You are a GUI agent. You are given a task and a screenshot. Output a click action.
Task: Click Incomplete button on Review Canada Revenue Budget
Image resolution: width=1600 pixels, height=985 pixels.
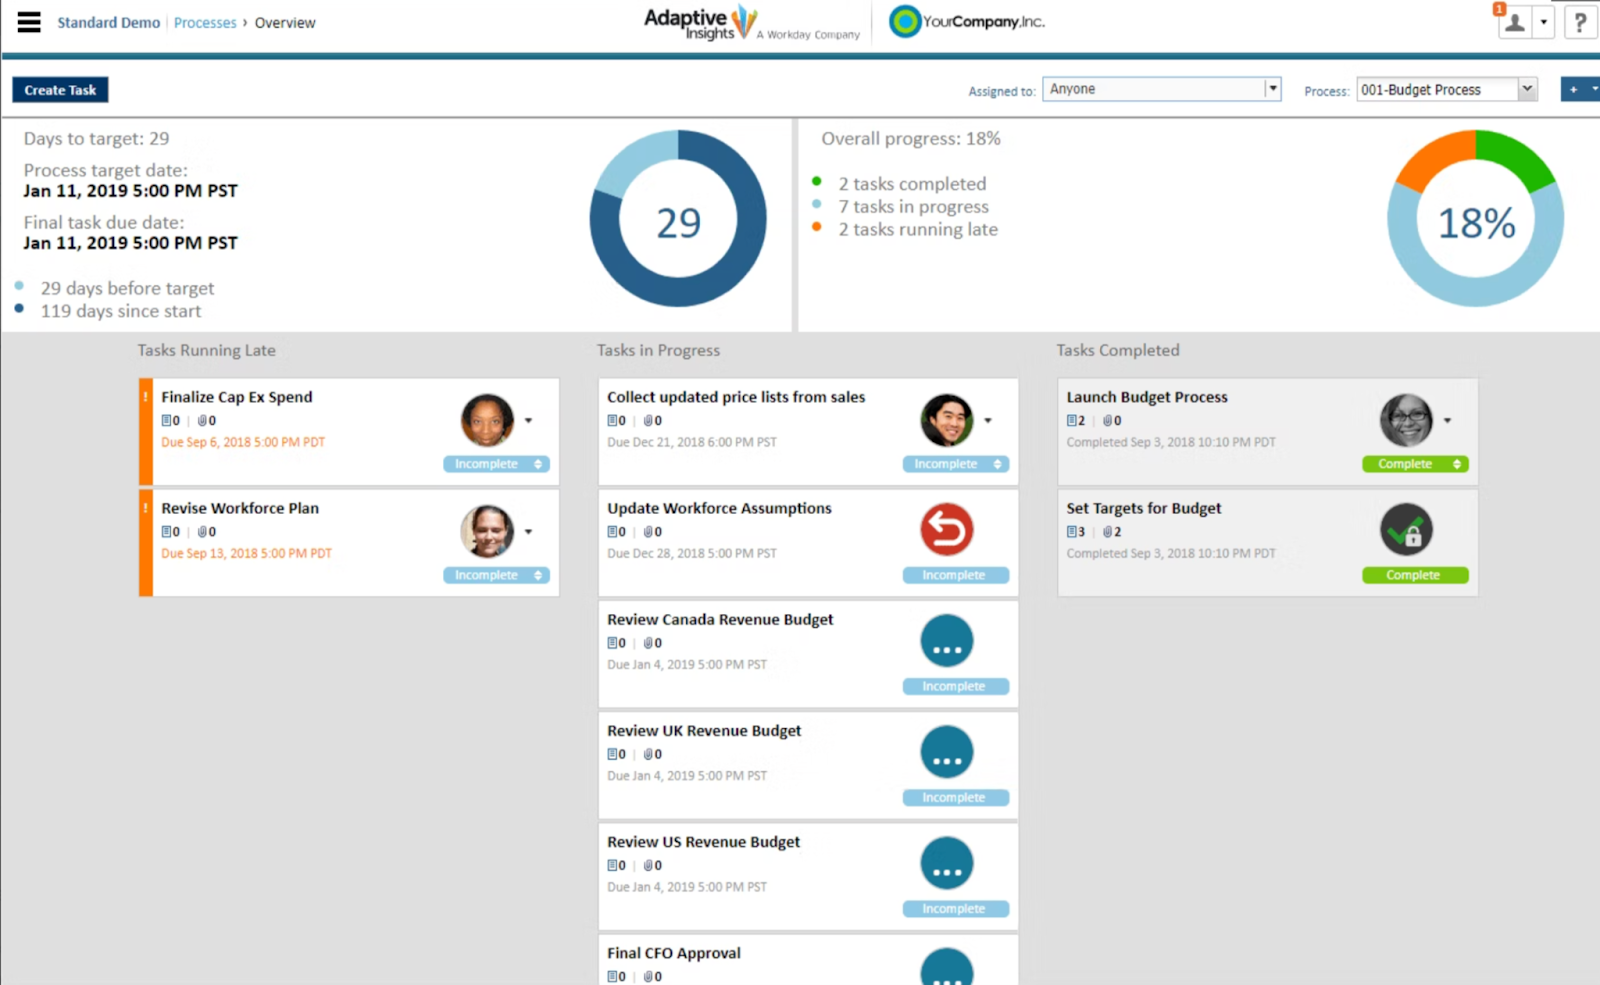point(956,686)
